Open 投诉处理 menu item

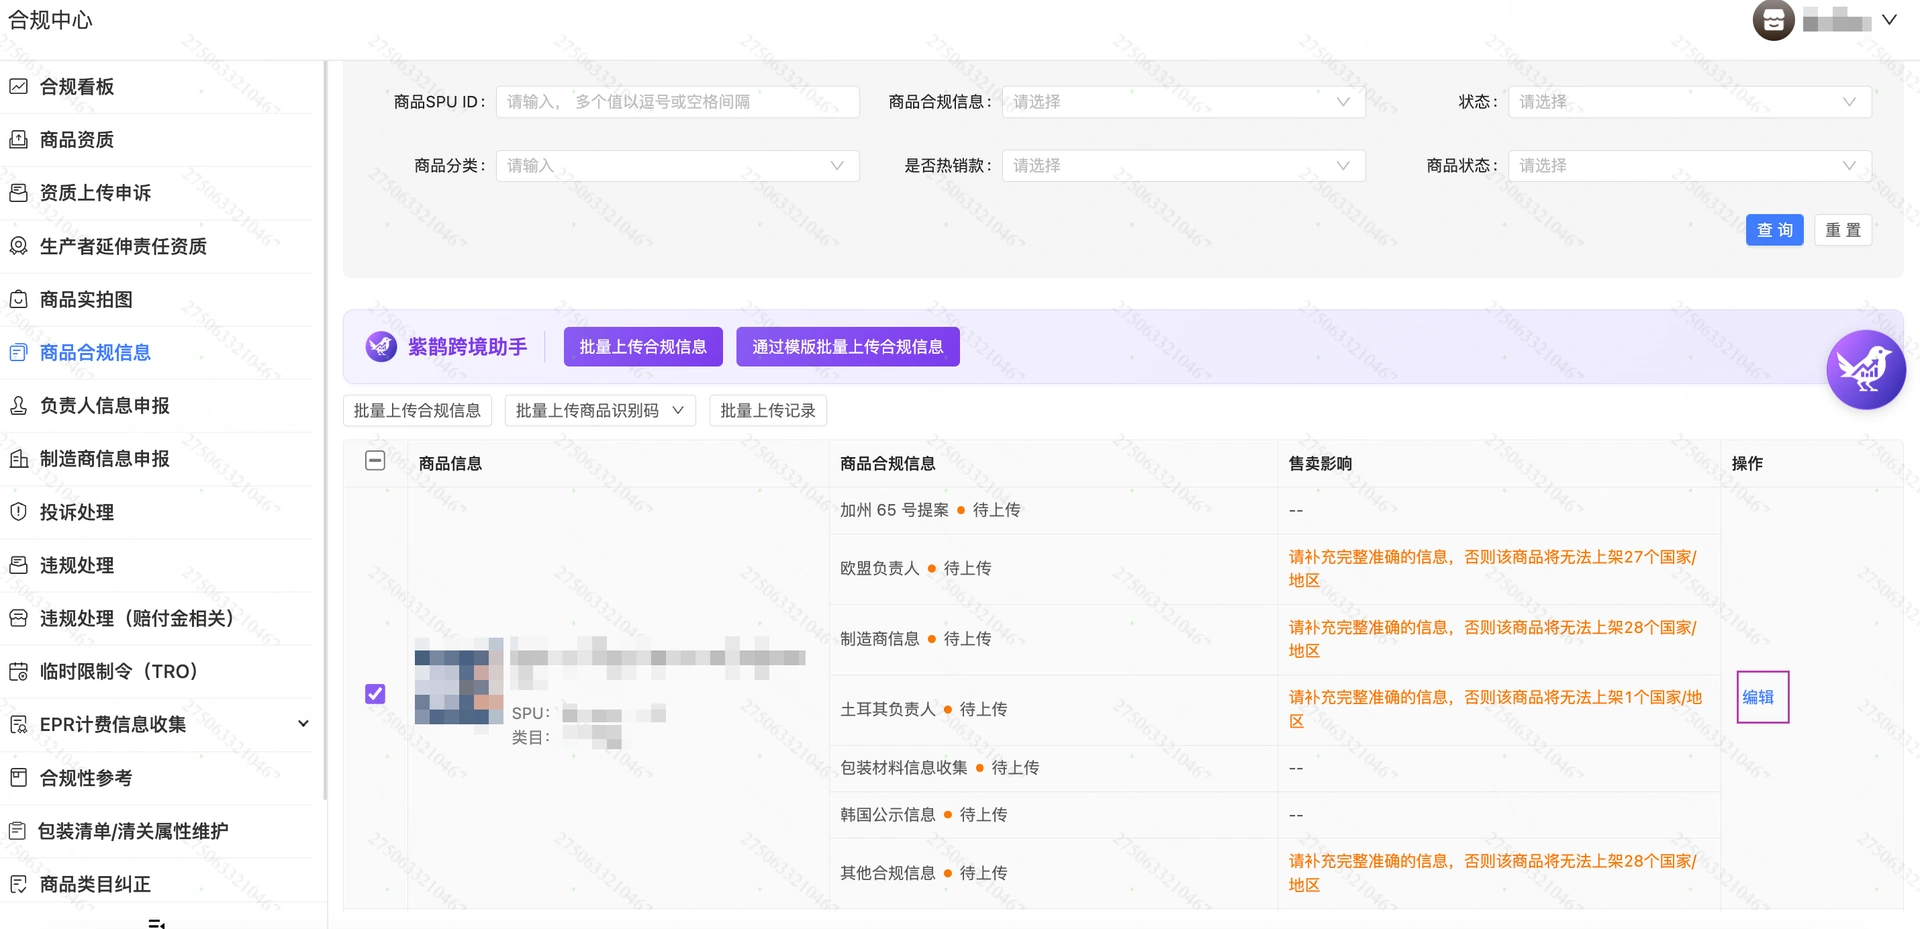pyautogui.click(x=77, y=512)
